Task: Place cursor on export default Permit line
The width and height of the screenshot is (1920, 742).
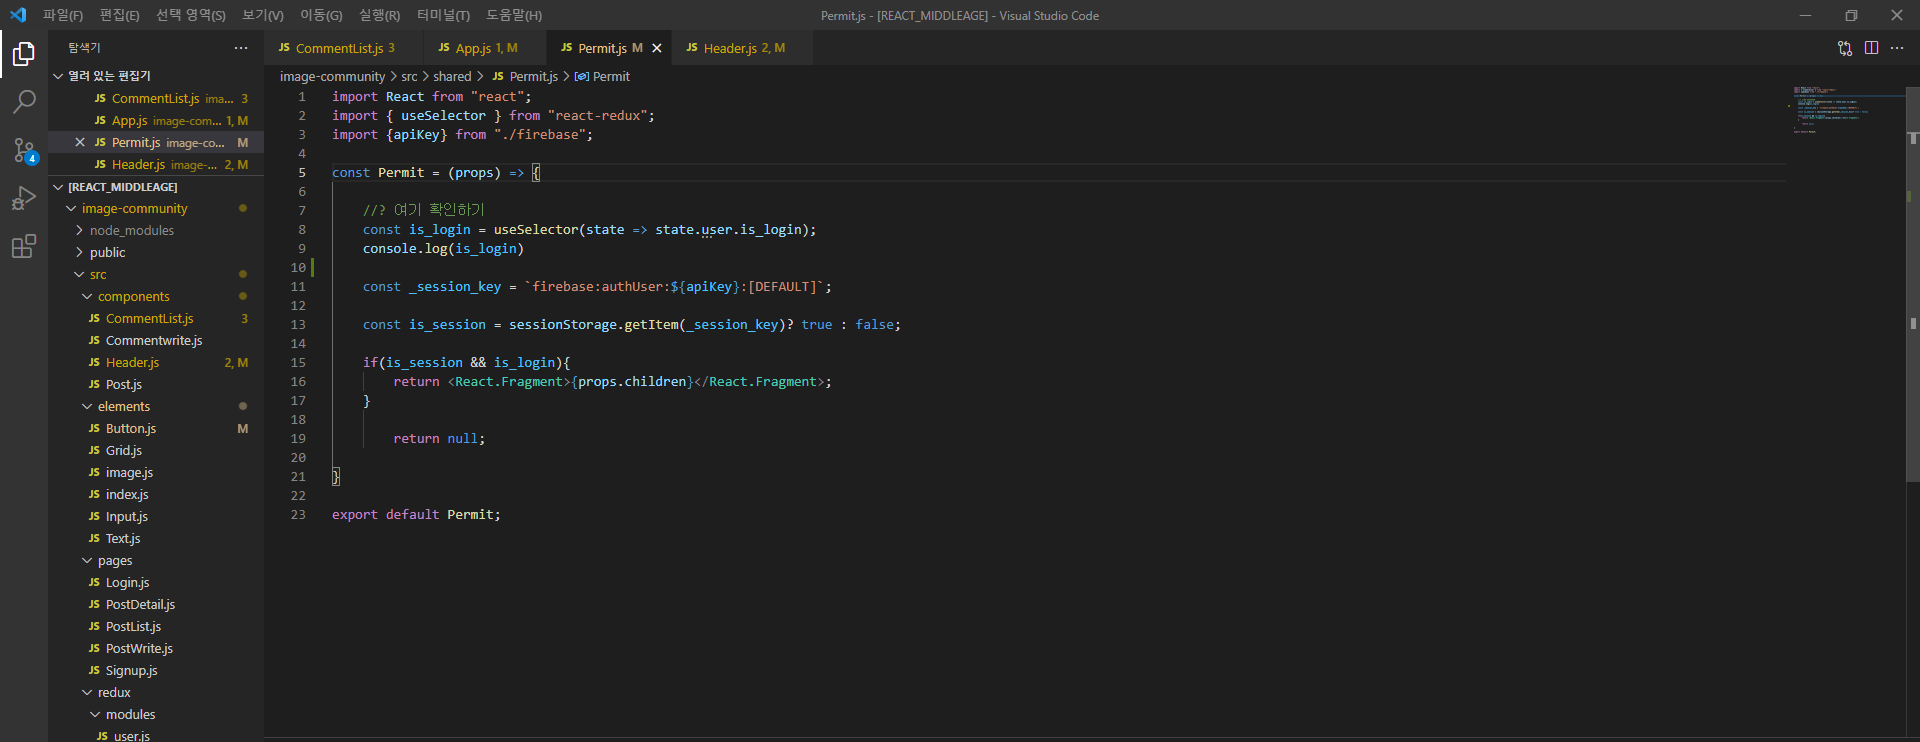Action: pos(416,514)
